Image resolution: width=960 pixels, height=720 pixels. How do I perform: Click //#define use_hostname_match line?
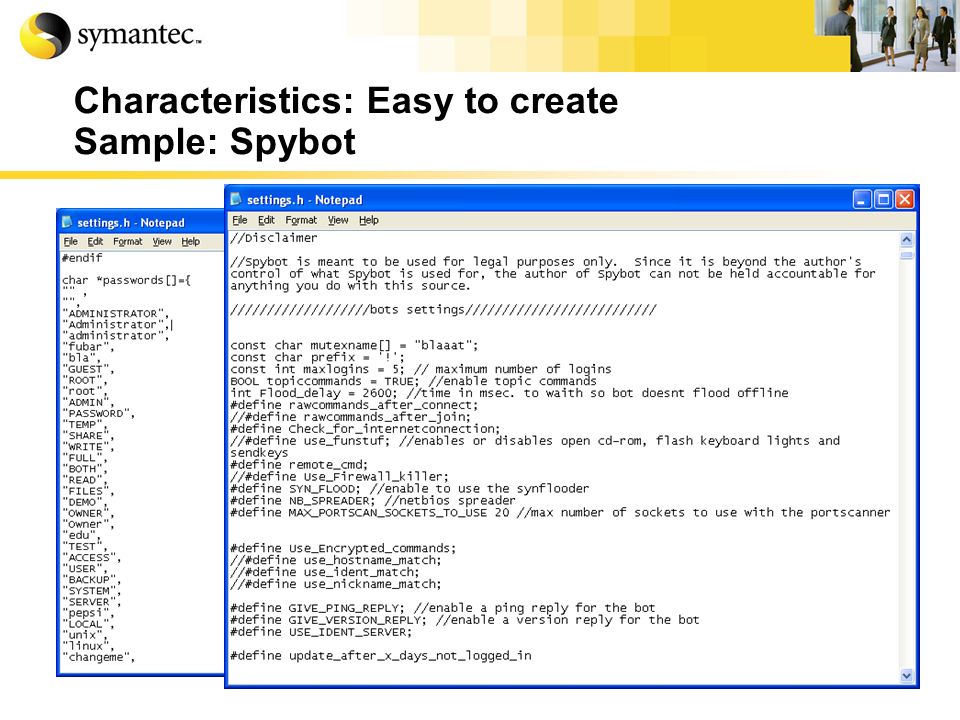pos(336,560)
